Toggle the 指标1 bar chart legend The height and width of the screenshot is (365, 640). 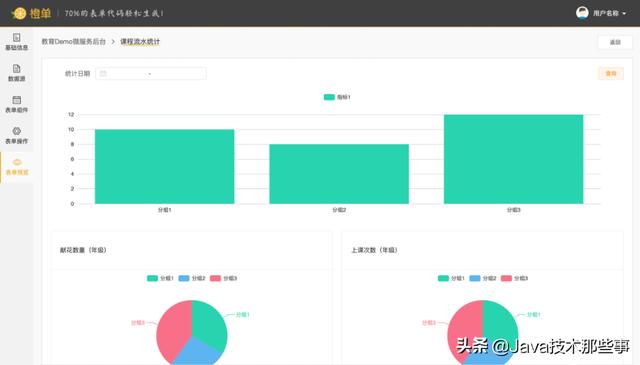(337, 97)
